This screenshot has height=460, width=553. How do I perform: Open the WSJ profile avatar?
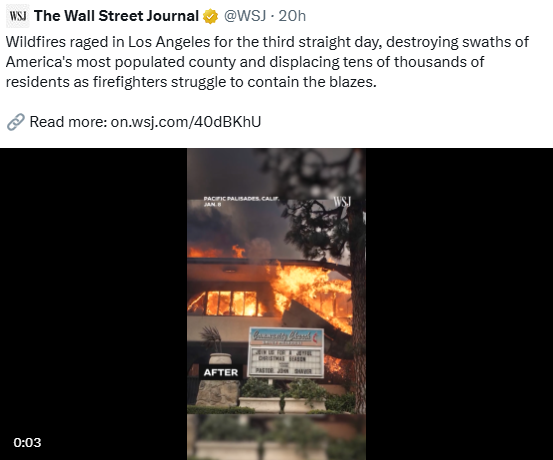(18, 16)
